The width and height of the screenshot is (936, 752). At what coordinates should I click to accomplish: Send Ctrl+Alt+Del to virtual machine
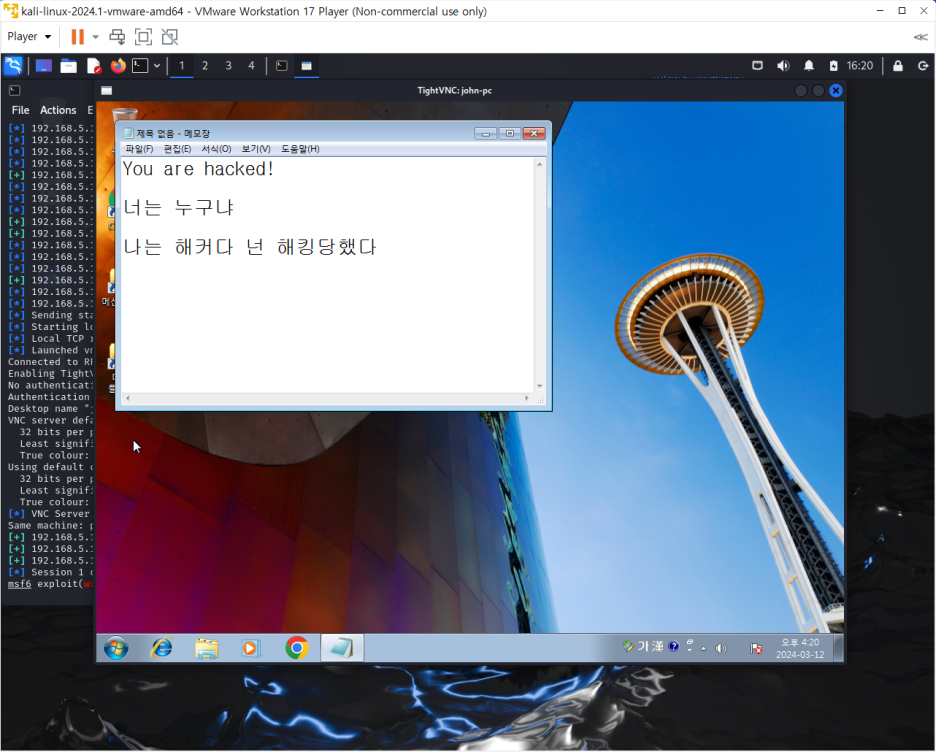tap(117, 37)
